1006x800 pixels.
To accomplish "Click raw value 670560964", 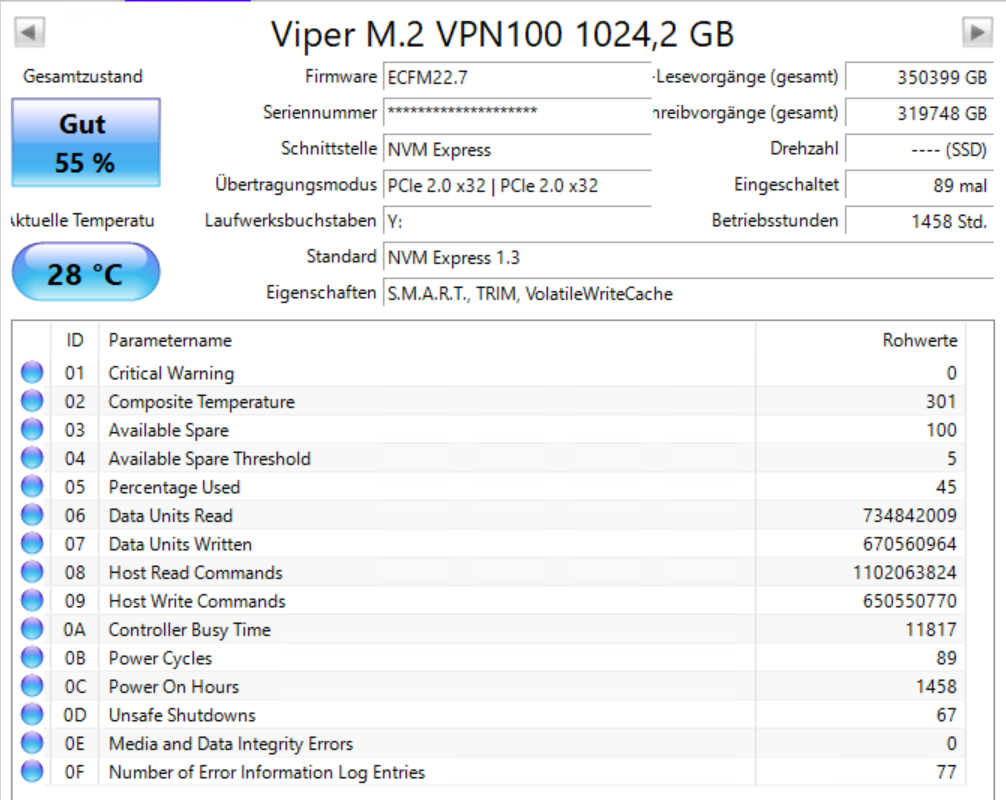I will 910,544.
